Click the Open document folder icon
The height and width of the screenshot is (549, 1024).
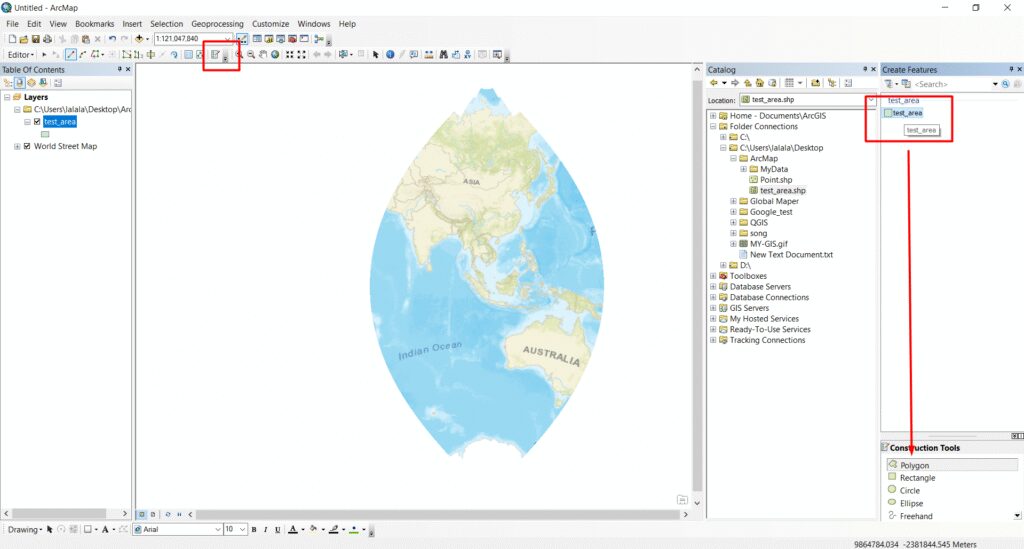[24, 39]
